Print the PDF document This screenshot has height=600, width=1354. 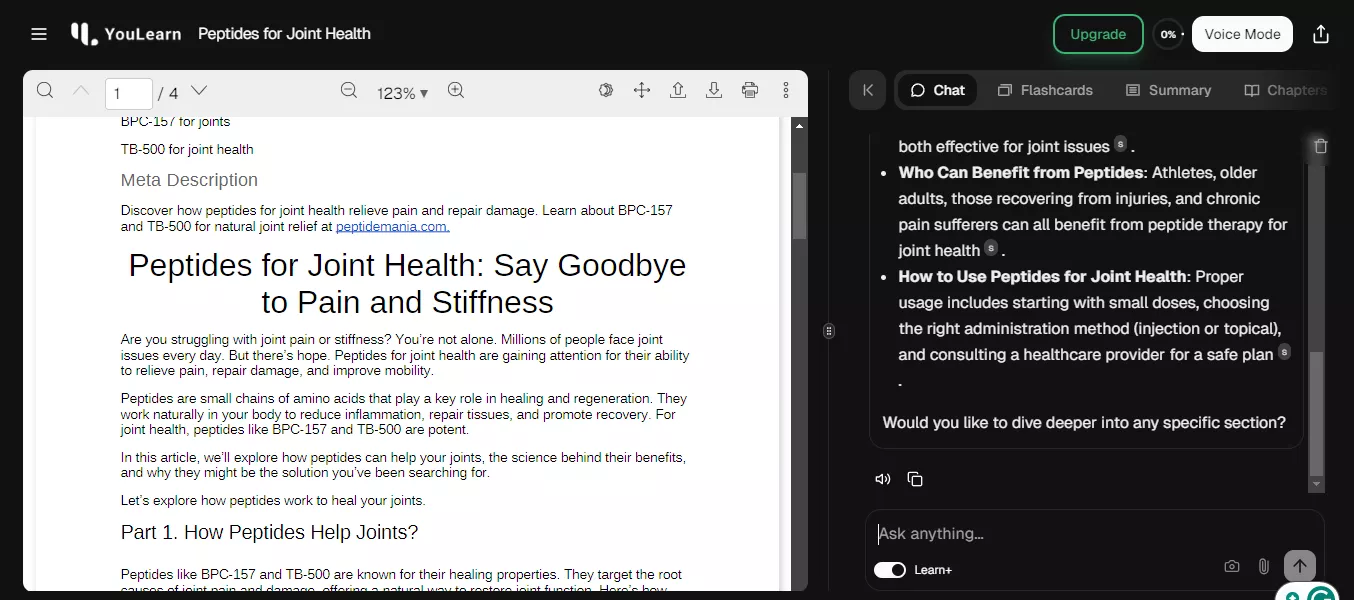[750, 91]
